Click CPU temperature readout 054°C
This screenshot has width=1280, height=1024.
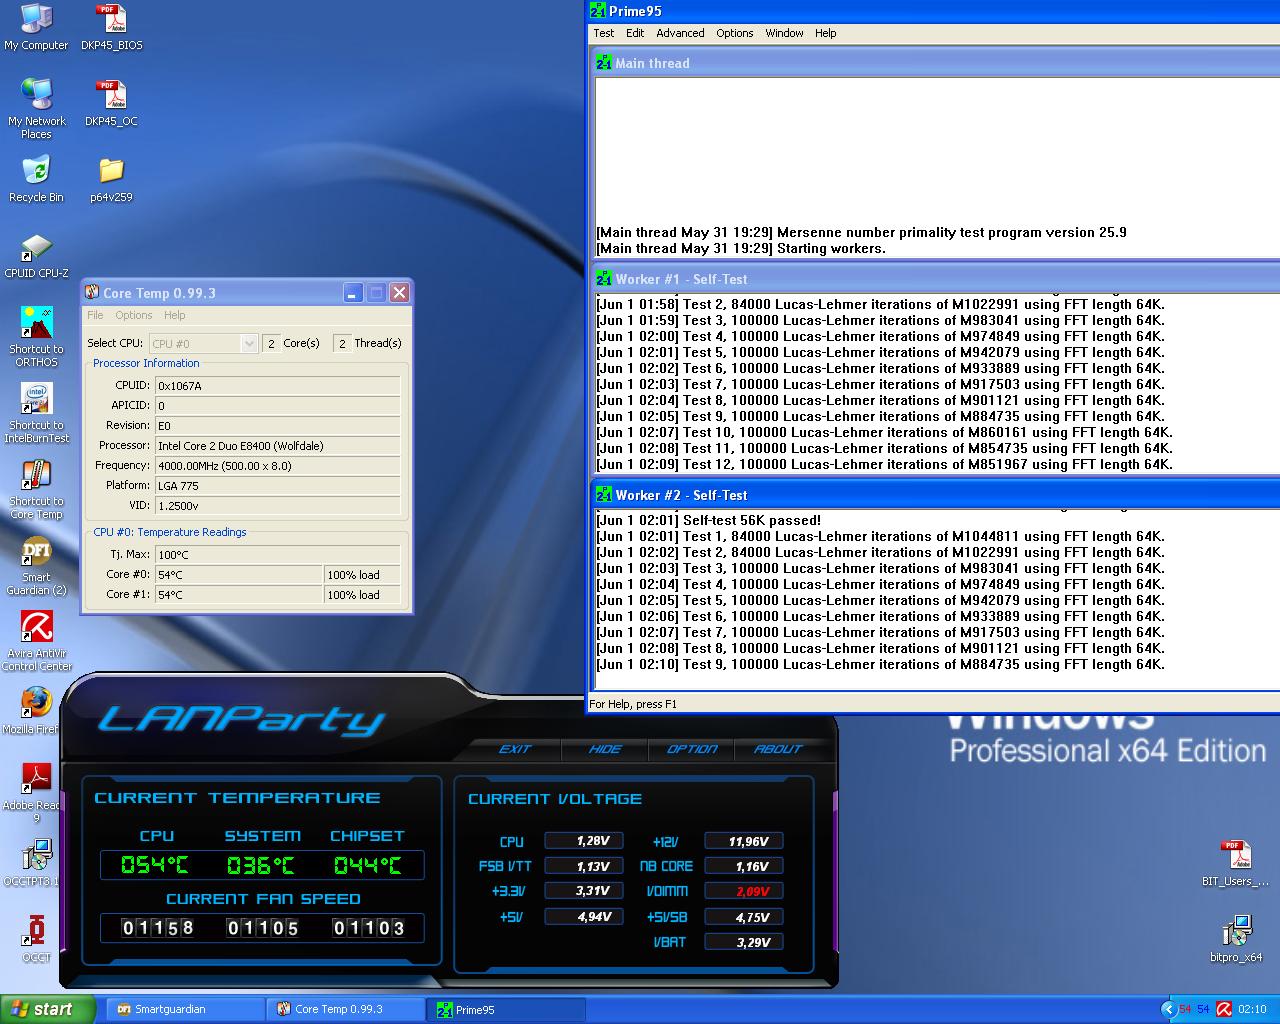click(155, 865)
